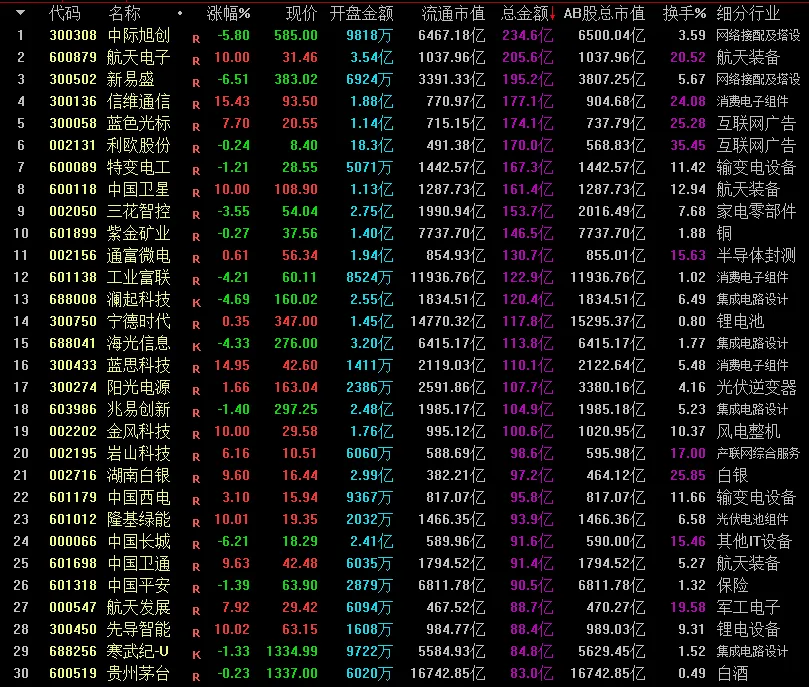809x687 pixels.
Task: Click 总金额 153.7亿 for 三花智控
Action: coord(527,211)
